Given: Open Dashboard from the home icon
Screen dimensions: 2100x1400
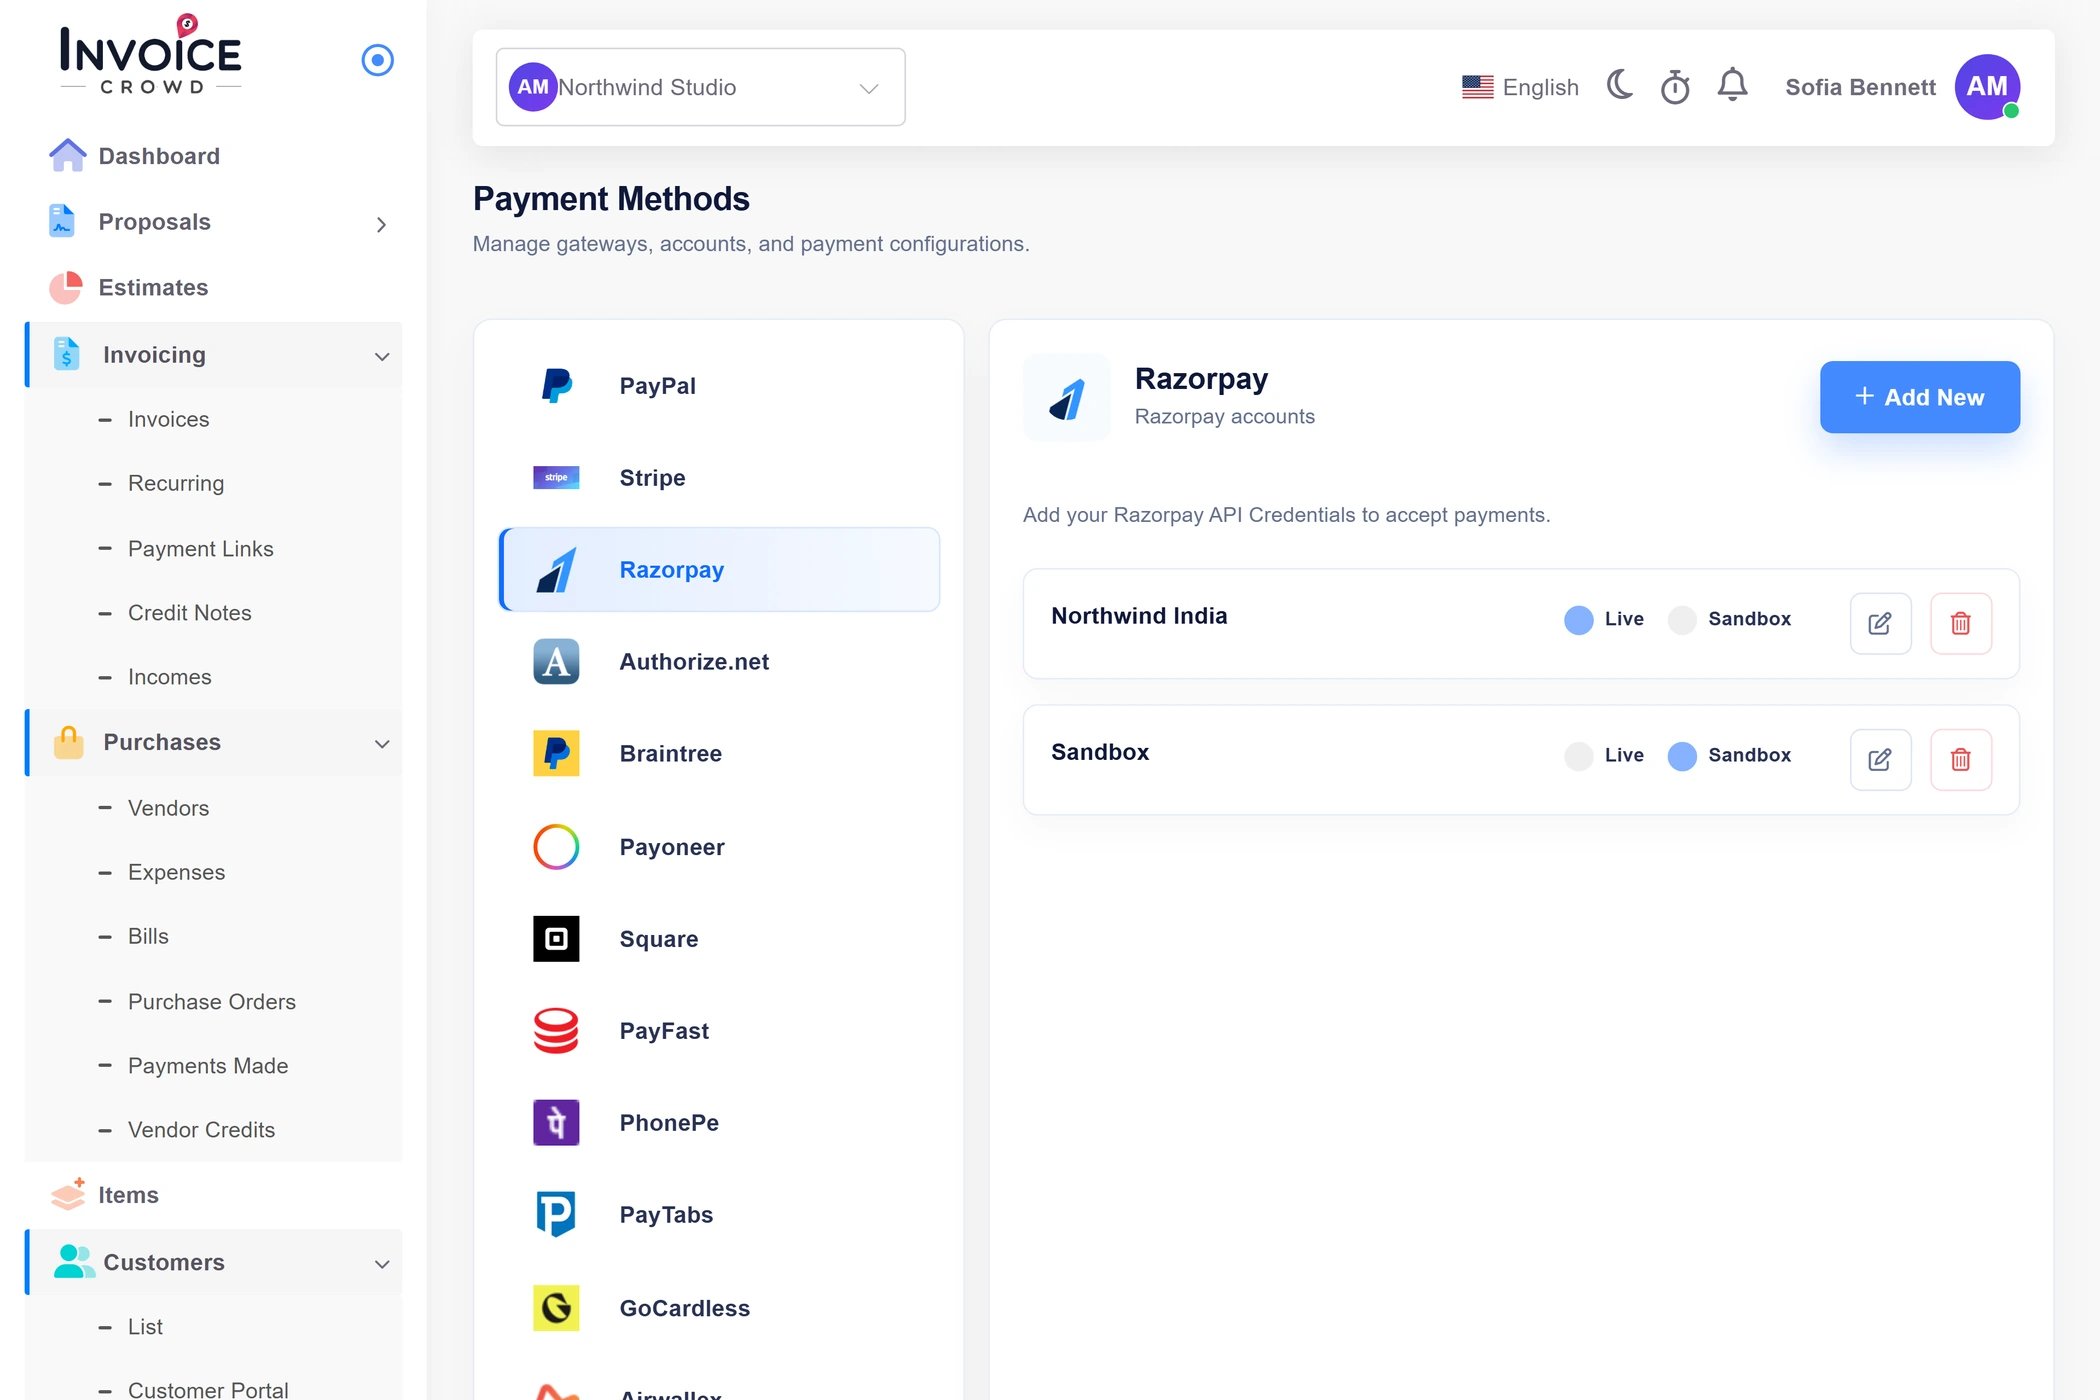Looking at the screenshot, I should (67, 156).
